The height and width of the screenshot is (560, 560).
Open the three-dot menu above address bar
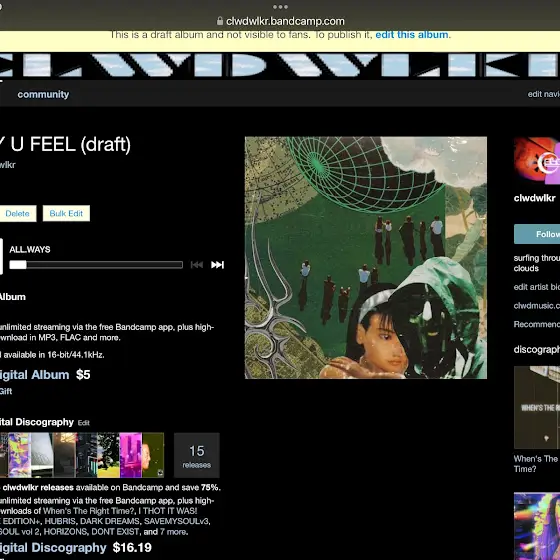[280, 7]
